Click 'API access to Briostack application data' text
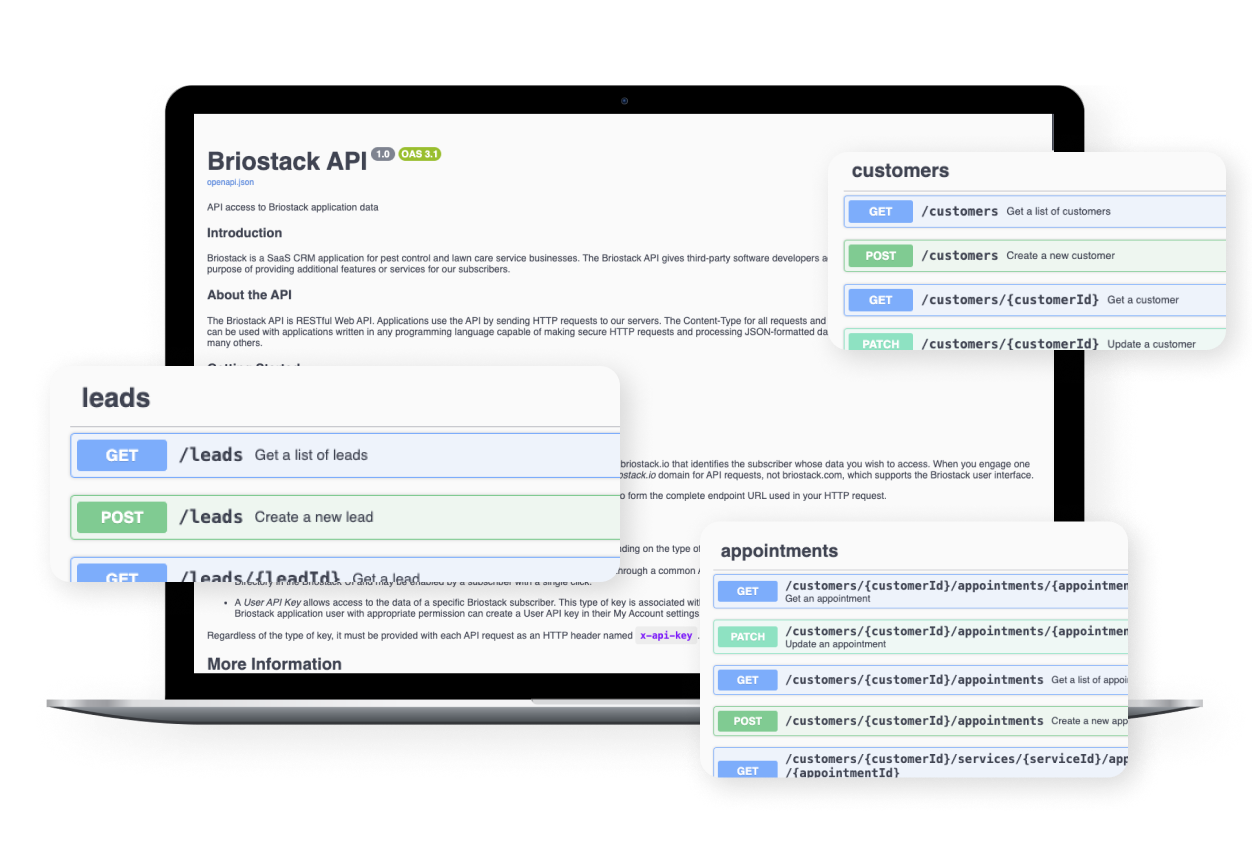Image resolution: width=1252 pixels, height=851 pixels. (293, 207)
